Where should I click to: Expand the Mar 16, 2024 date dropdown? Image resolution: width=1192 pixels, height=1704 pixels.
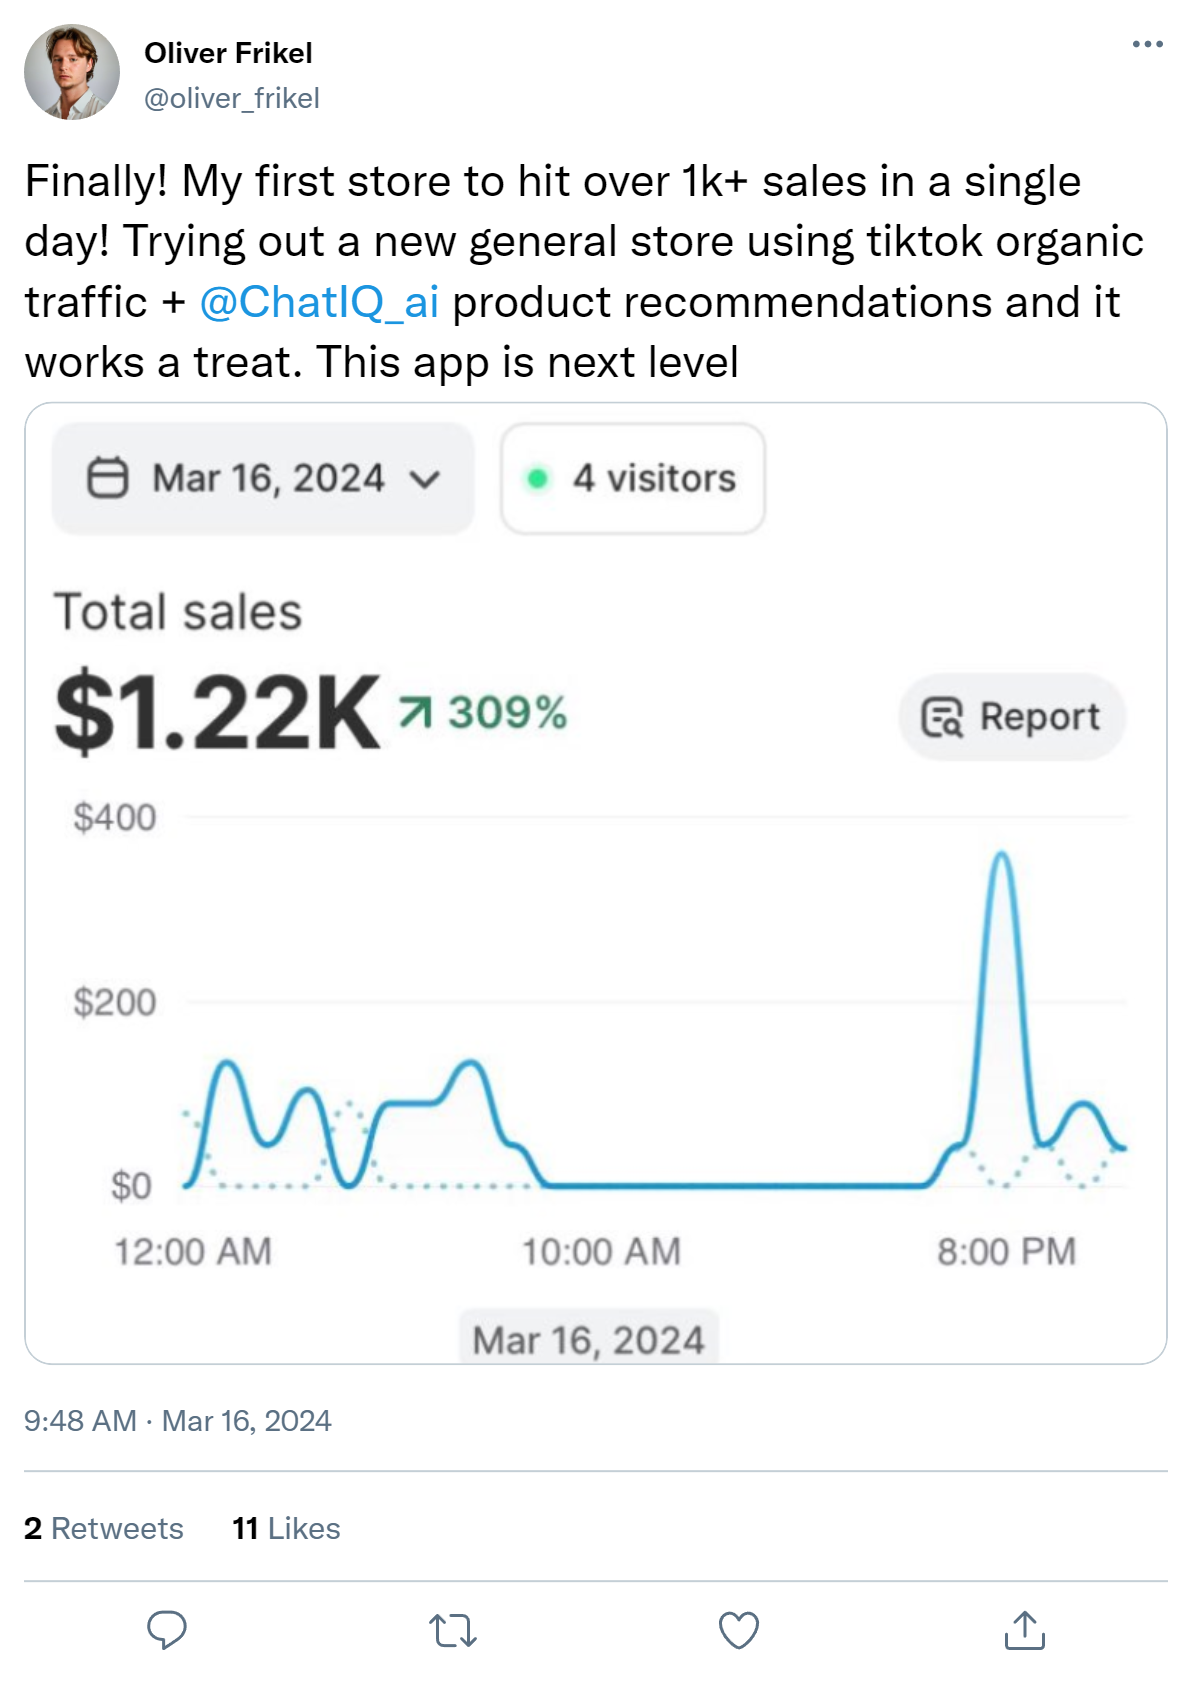coord(262,478)
